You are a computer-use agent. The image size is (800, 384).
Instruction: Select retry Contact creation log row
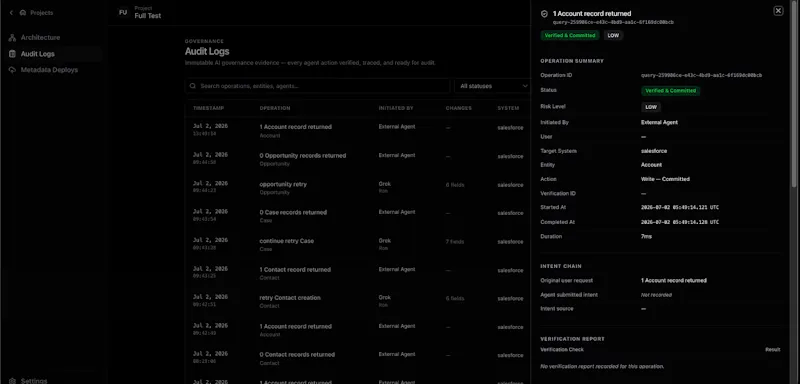point(358,302)
